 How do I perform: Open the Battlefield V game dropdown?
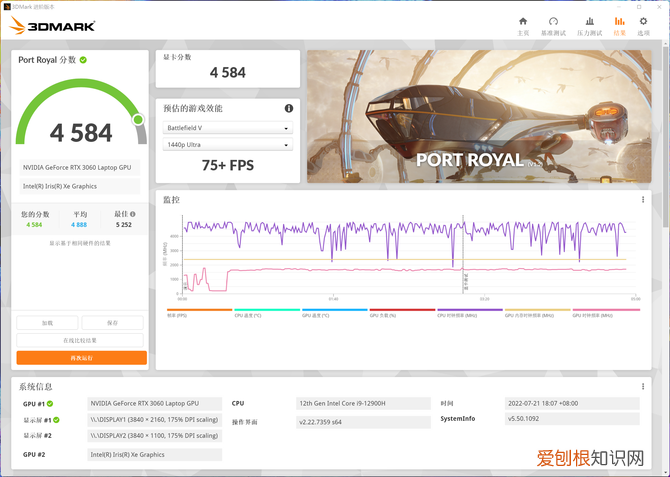pyautogui.click(x=227, y=128)
